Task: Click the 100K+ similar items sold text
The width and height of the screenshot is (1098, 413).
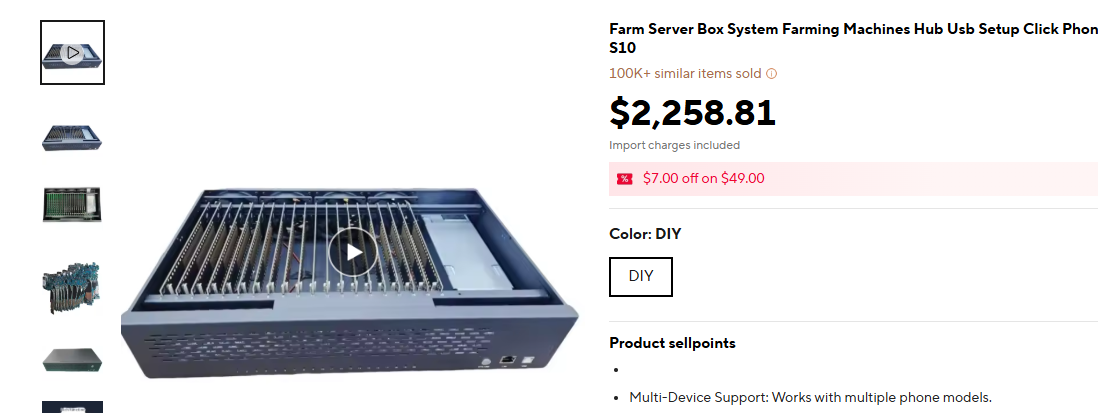Action: pyautogui.click(x=685, y=74)
